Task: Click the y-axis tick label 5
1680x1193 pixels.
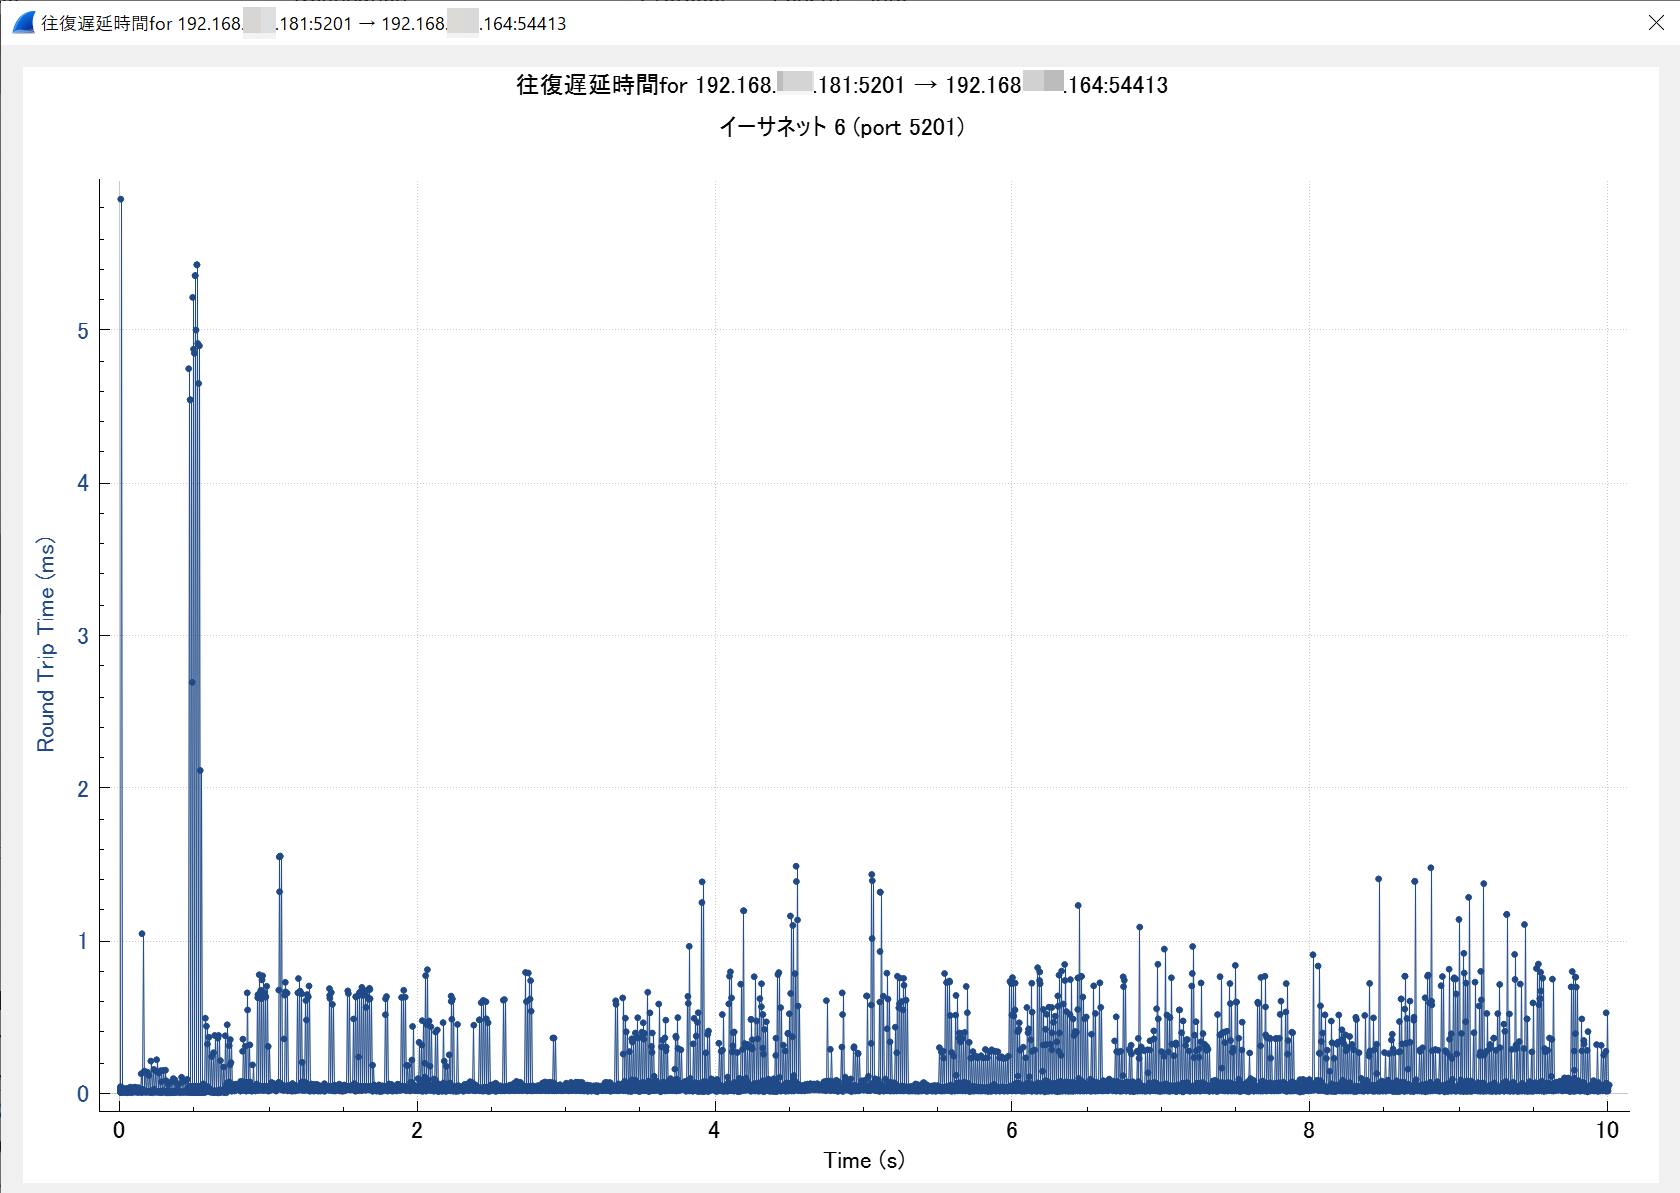Action: click(x=83, y=331)
